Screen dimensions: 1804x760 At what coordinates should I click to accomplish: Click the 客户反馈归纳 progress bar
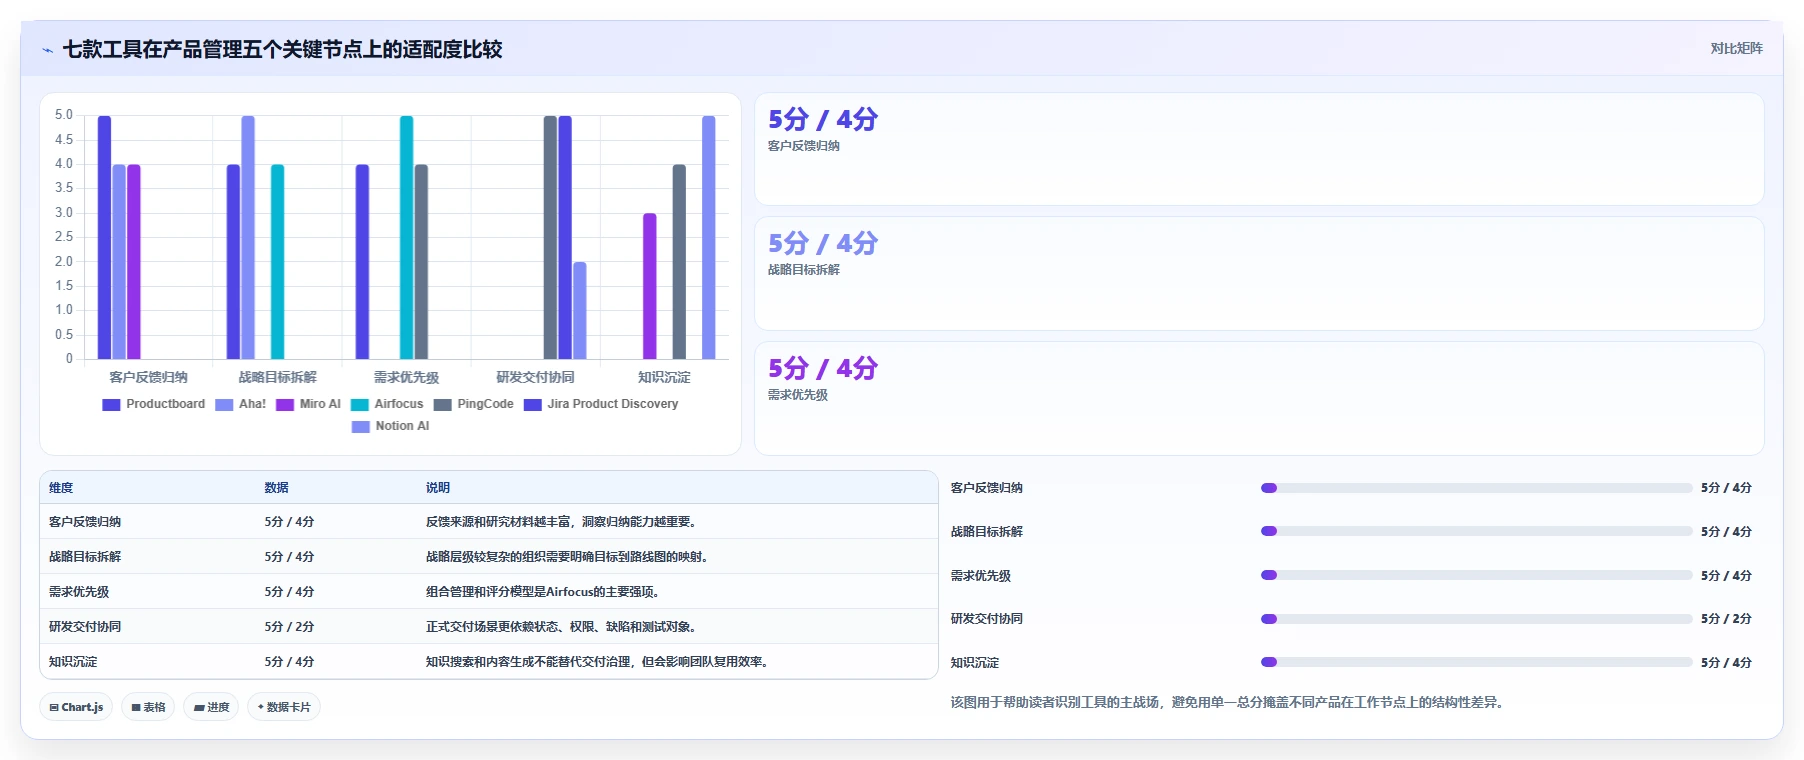coord(1476,488)
